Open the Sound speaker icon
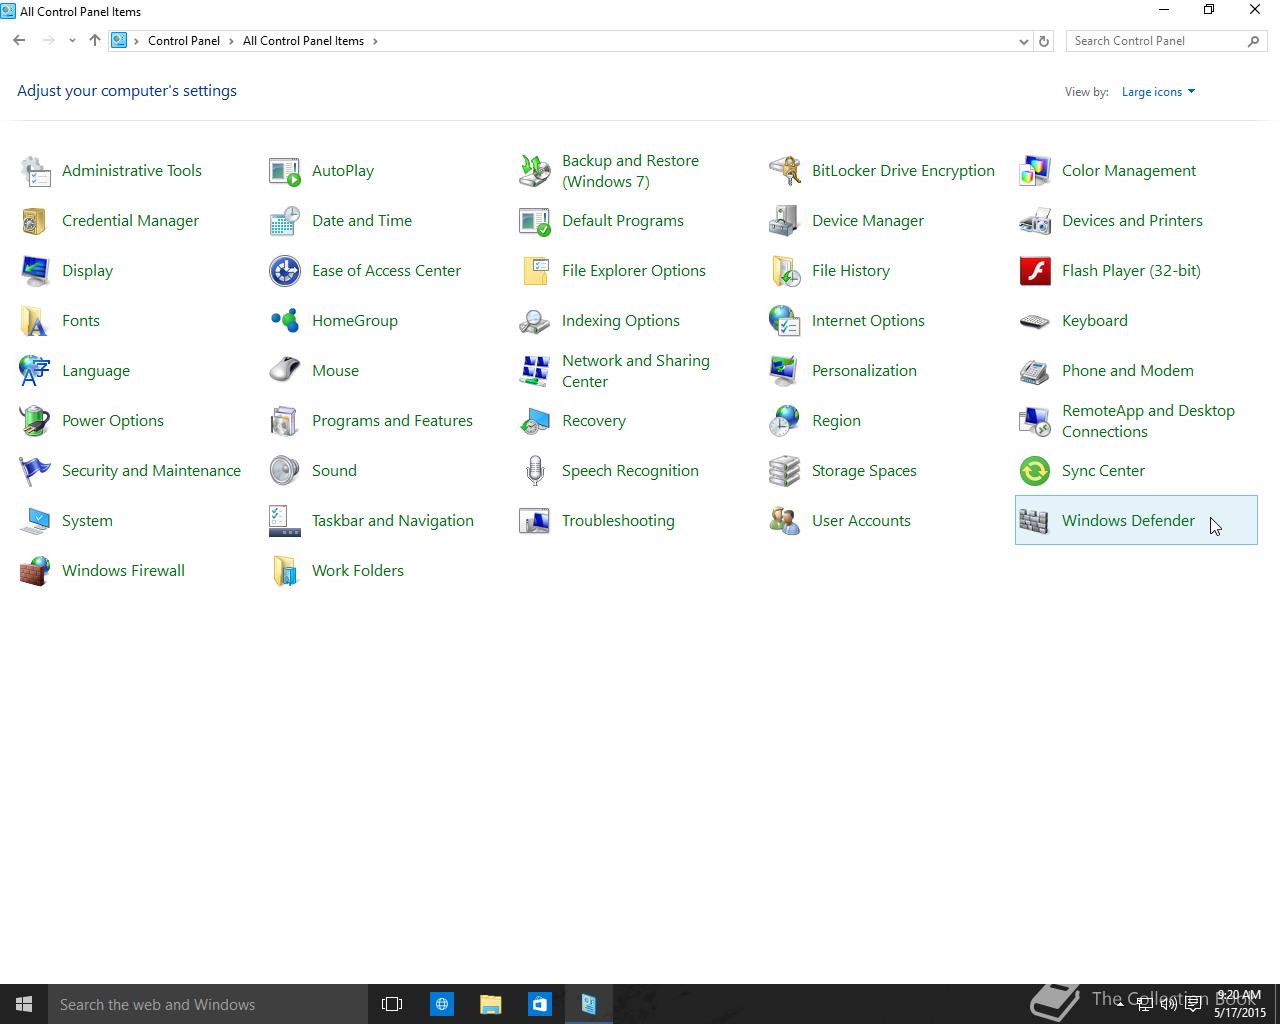This screenshot has height=1024, width=1280. (285, 471)
